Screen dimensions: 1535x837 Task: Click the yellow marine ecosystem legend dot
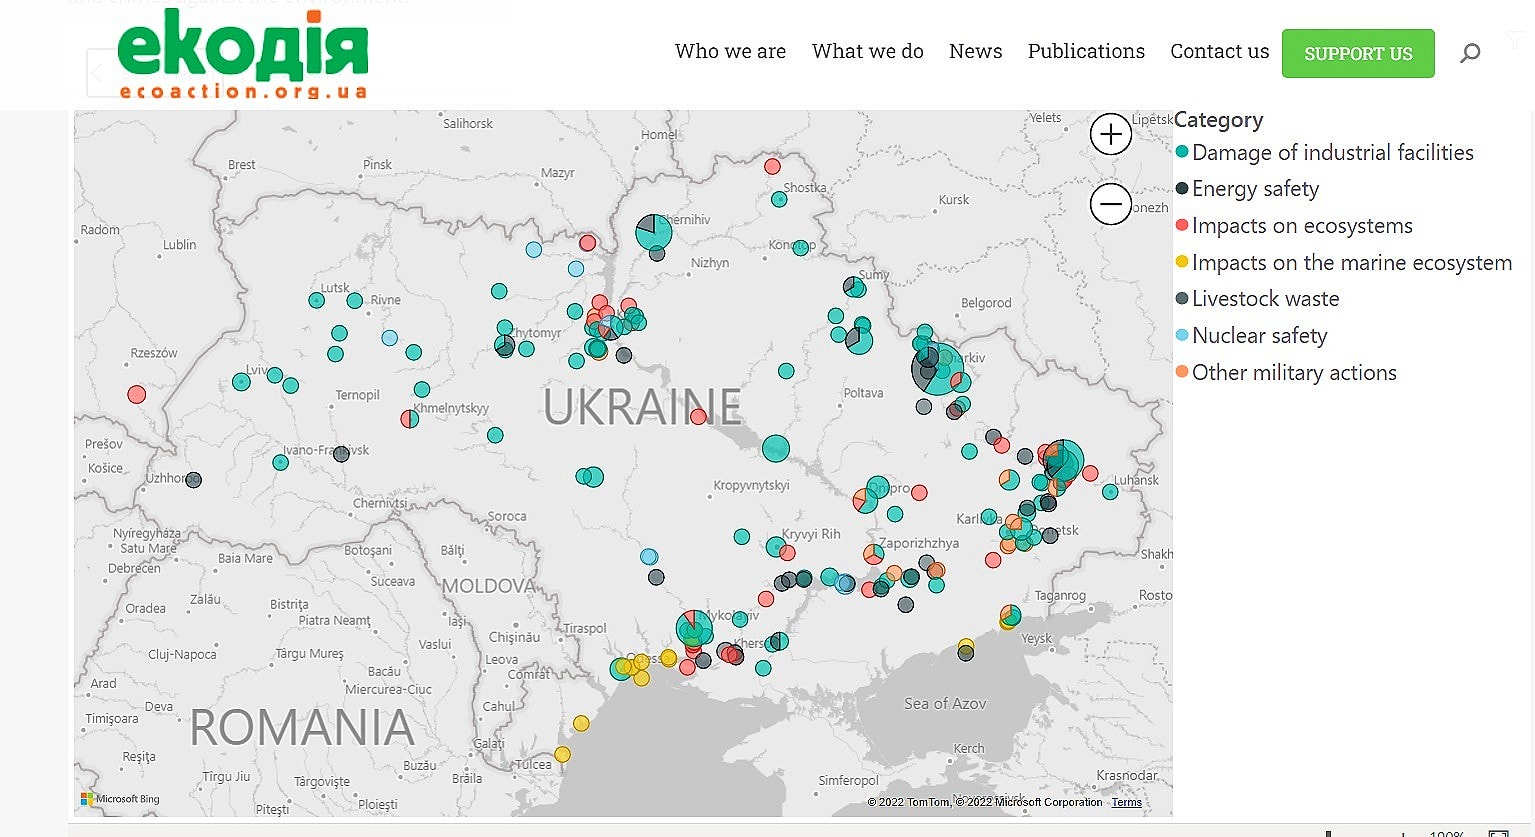coord(1182,262)
